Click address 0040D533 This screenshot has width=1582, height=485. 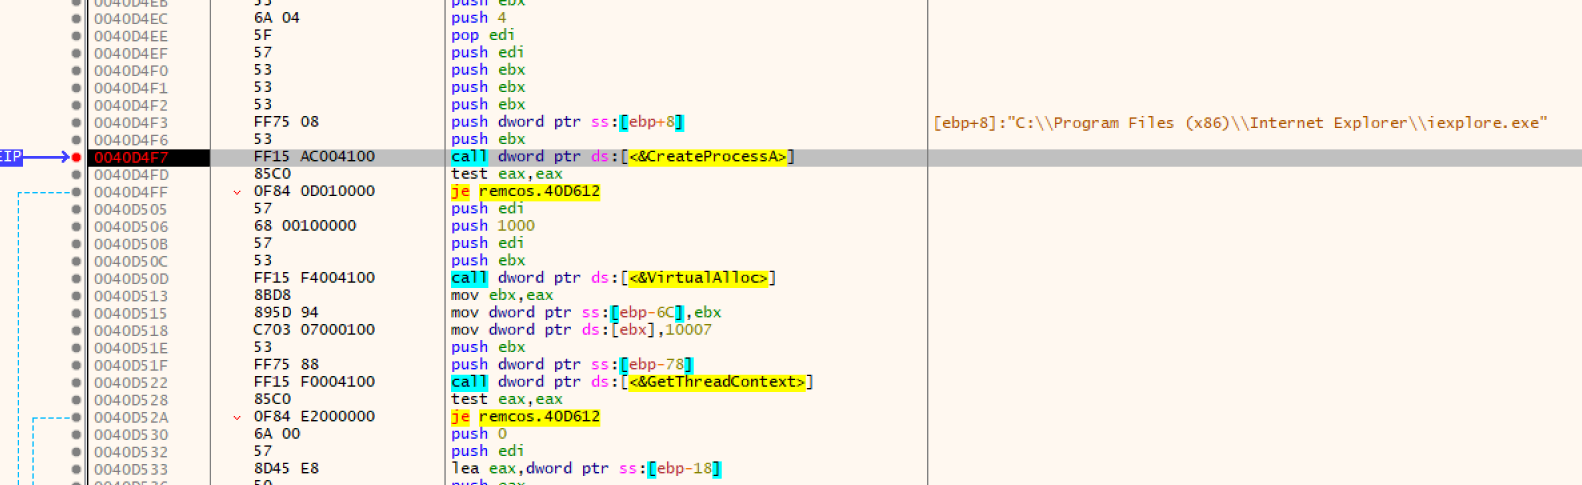[131, 469]
